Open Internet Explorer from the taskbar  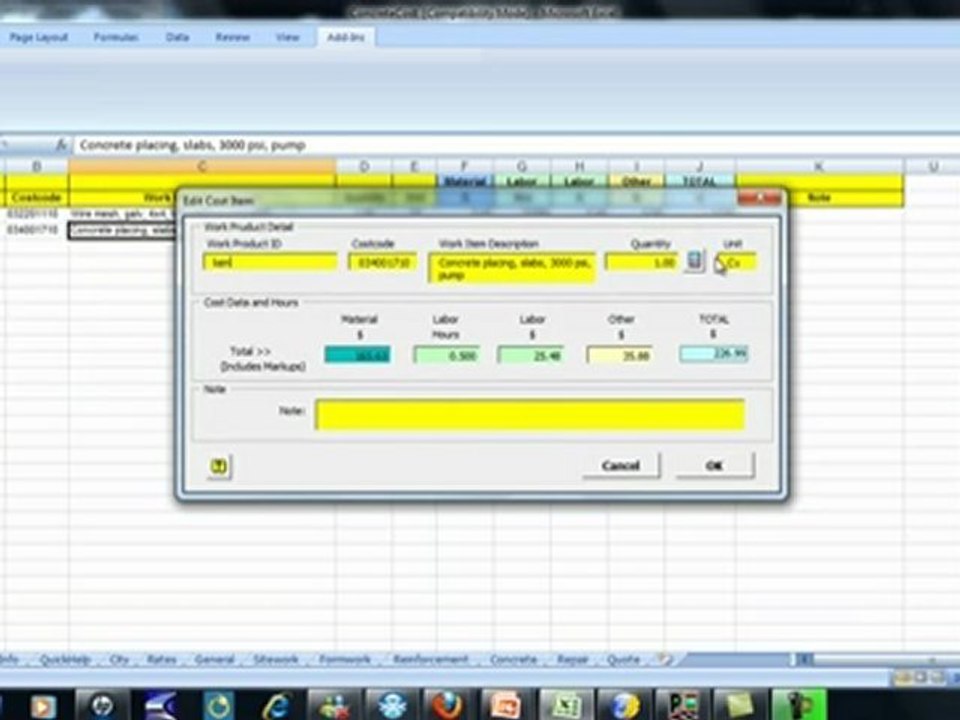click(x=277, y=705)
